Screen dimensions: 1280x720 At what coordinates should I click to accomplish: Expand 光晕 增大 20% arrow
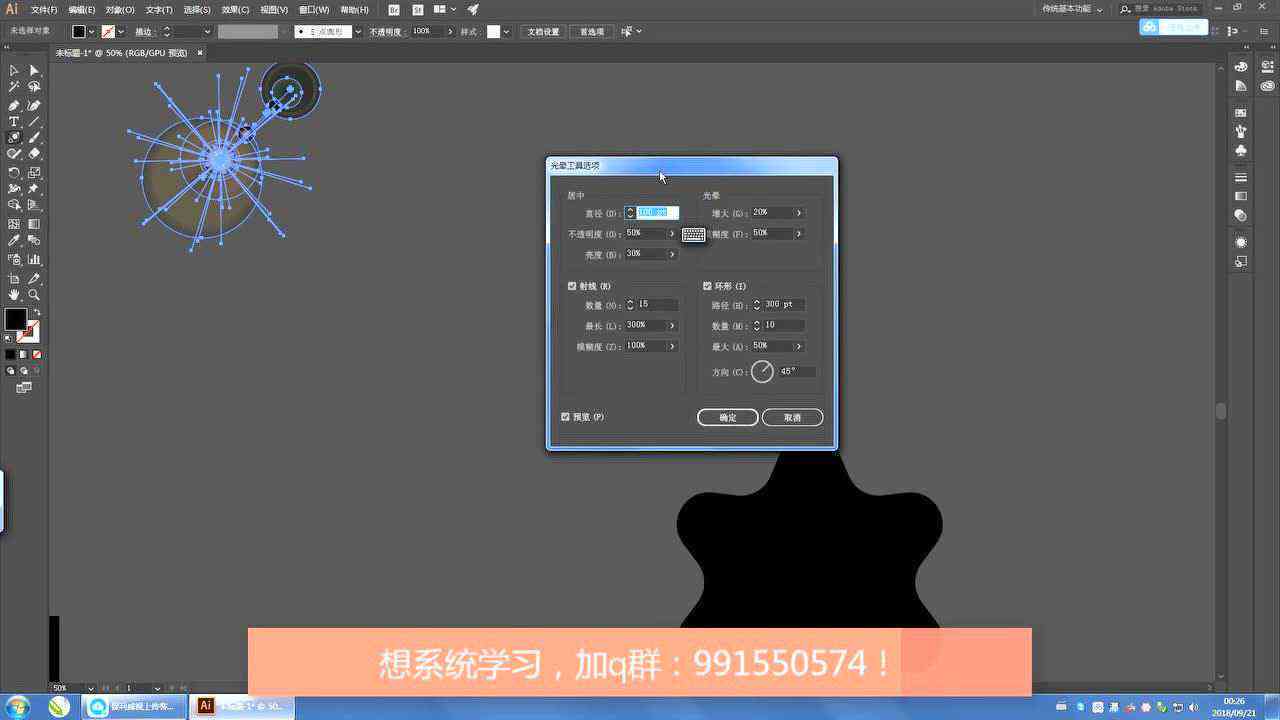point(798,213)
